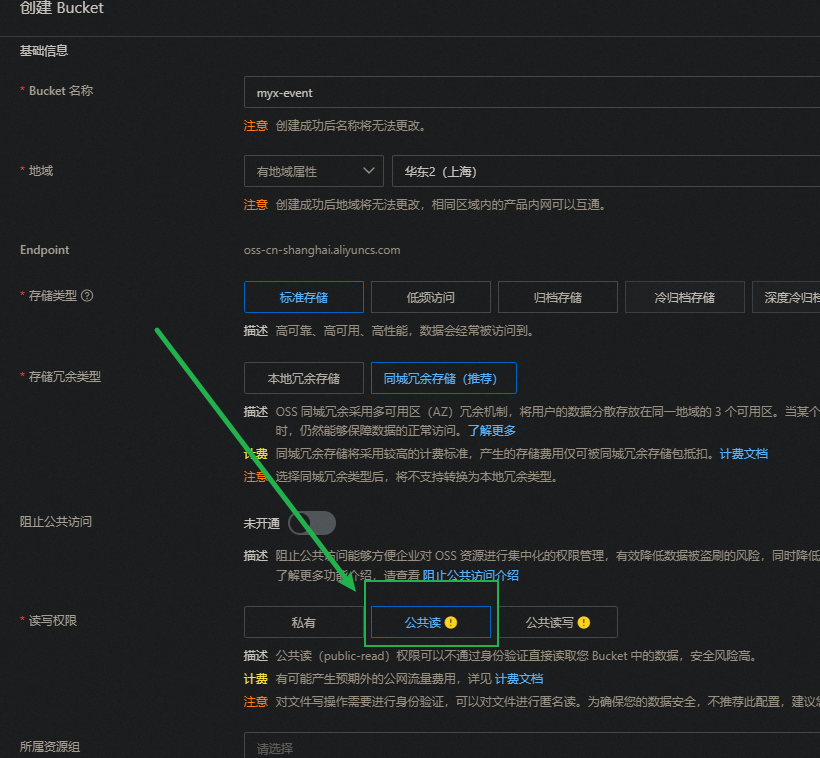The height and width of the screenshot is (758, 820).
Task: Open the 有地域属性 region type dropdown
Action: 313,171
